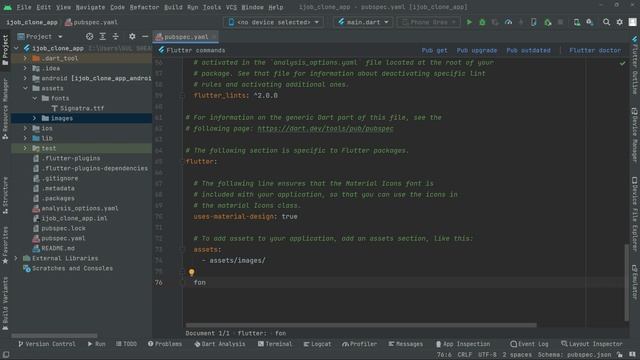Open Resource Manager side panel

click(x=5, y=109)
